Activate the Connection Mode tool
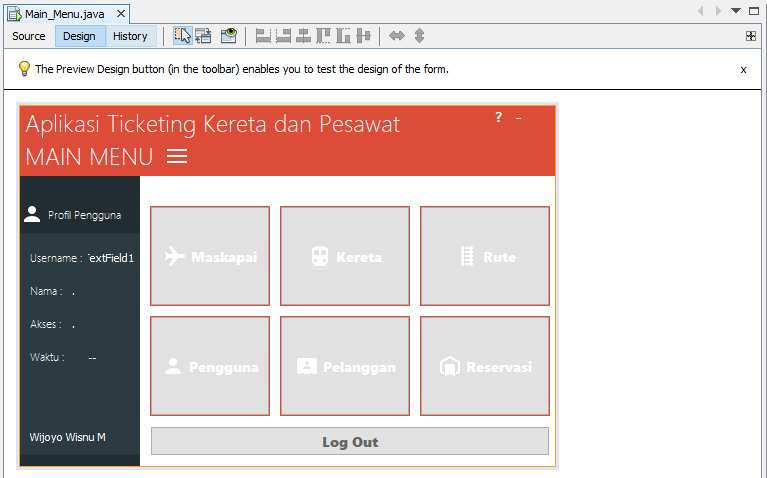 [x=204, y=36]
